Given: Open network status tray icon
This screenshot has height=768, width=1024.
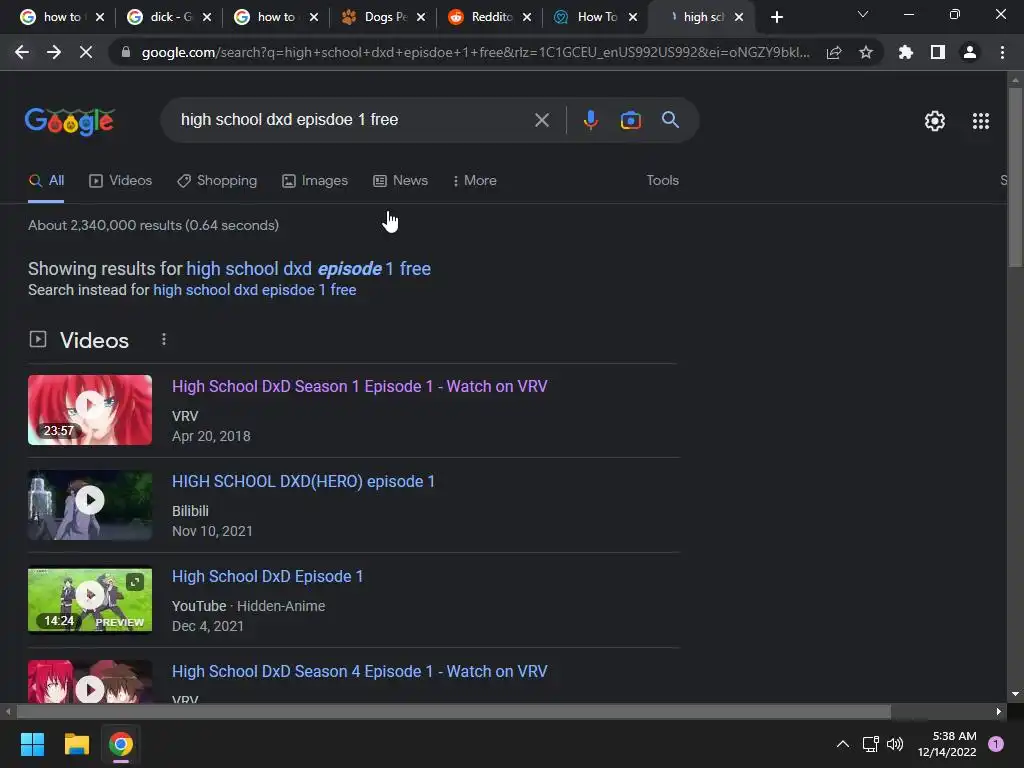Looking at the screenshot, I should coord(870,744).
